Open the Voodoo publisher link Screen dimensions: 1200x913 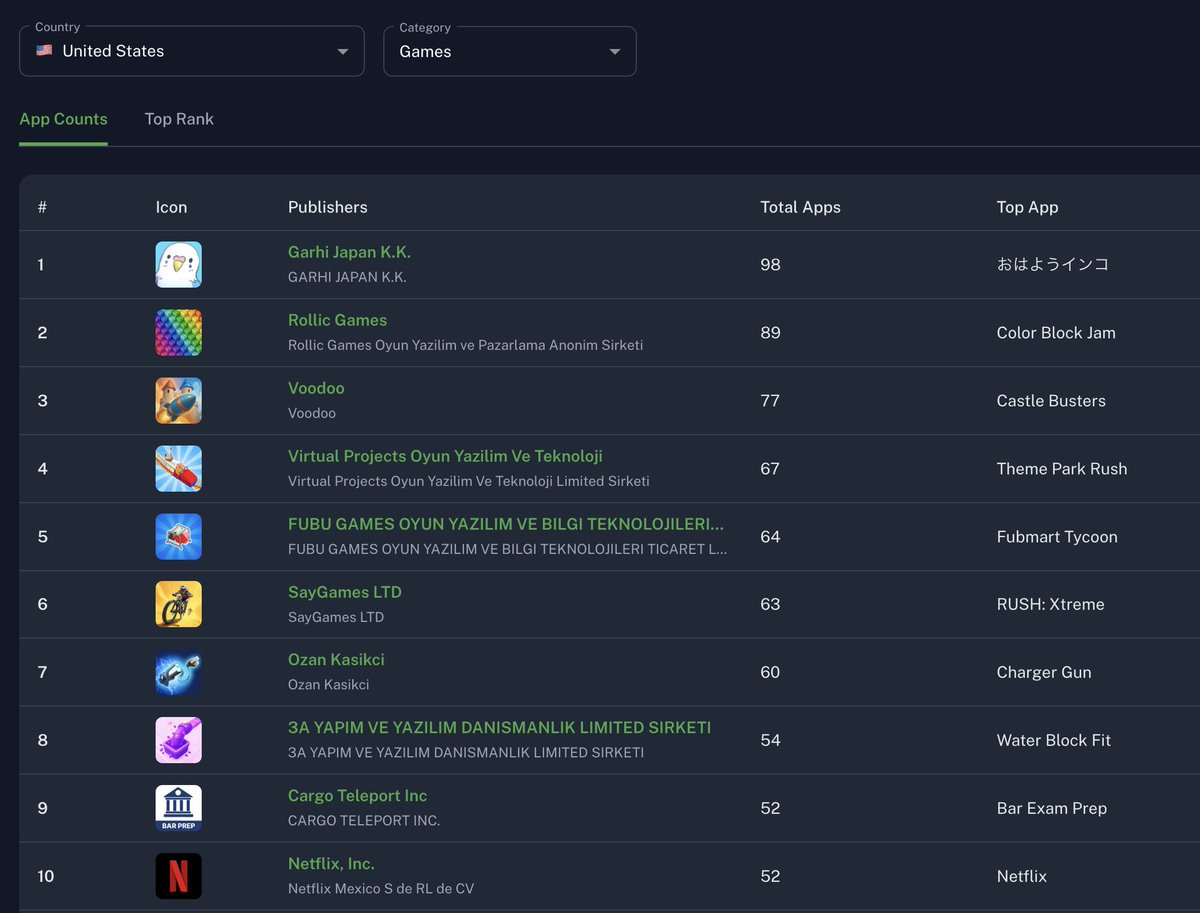[x=316, y=388]
